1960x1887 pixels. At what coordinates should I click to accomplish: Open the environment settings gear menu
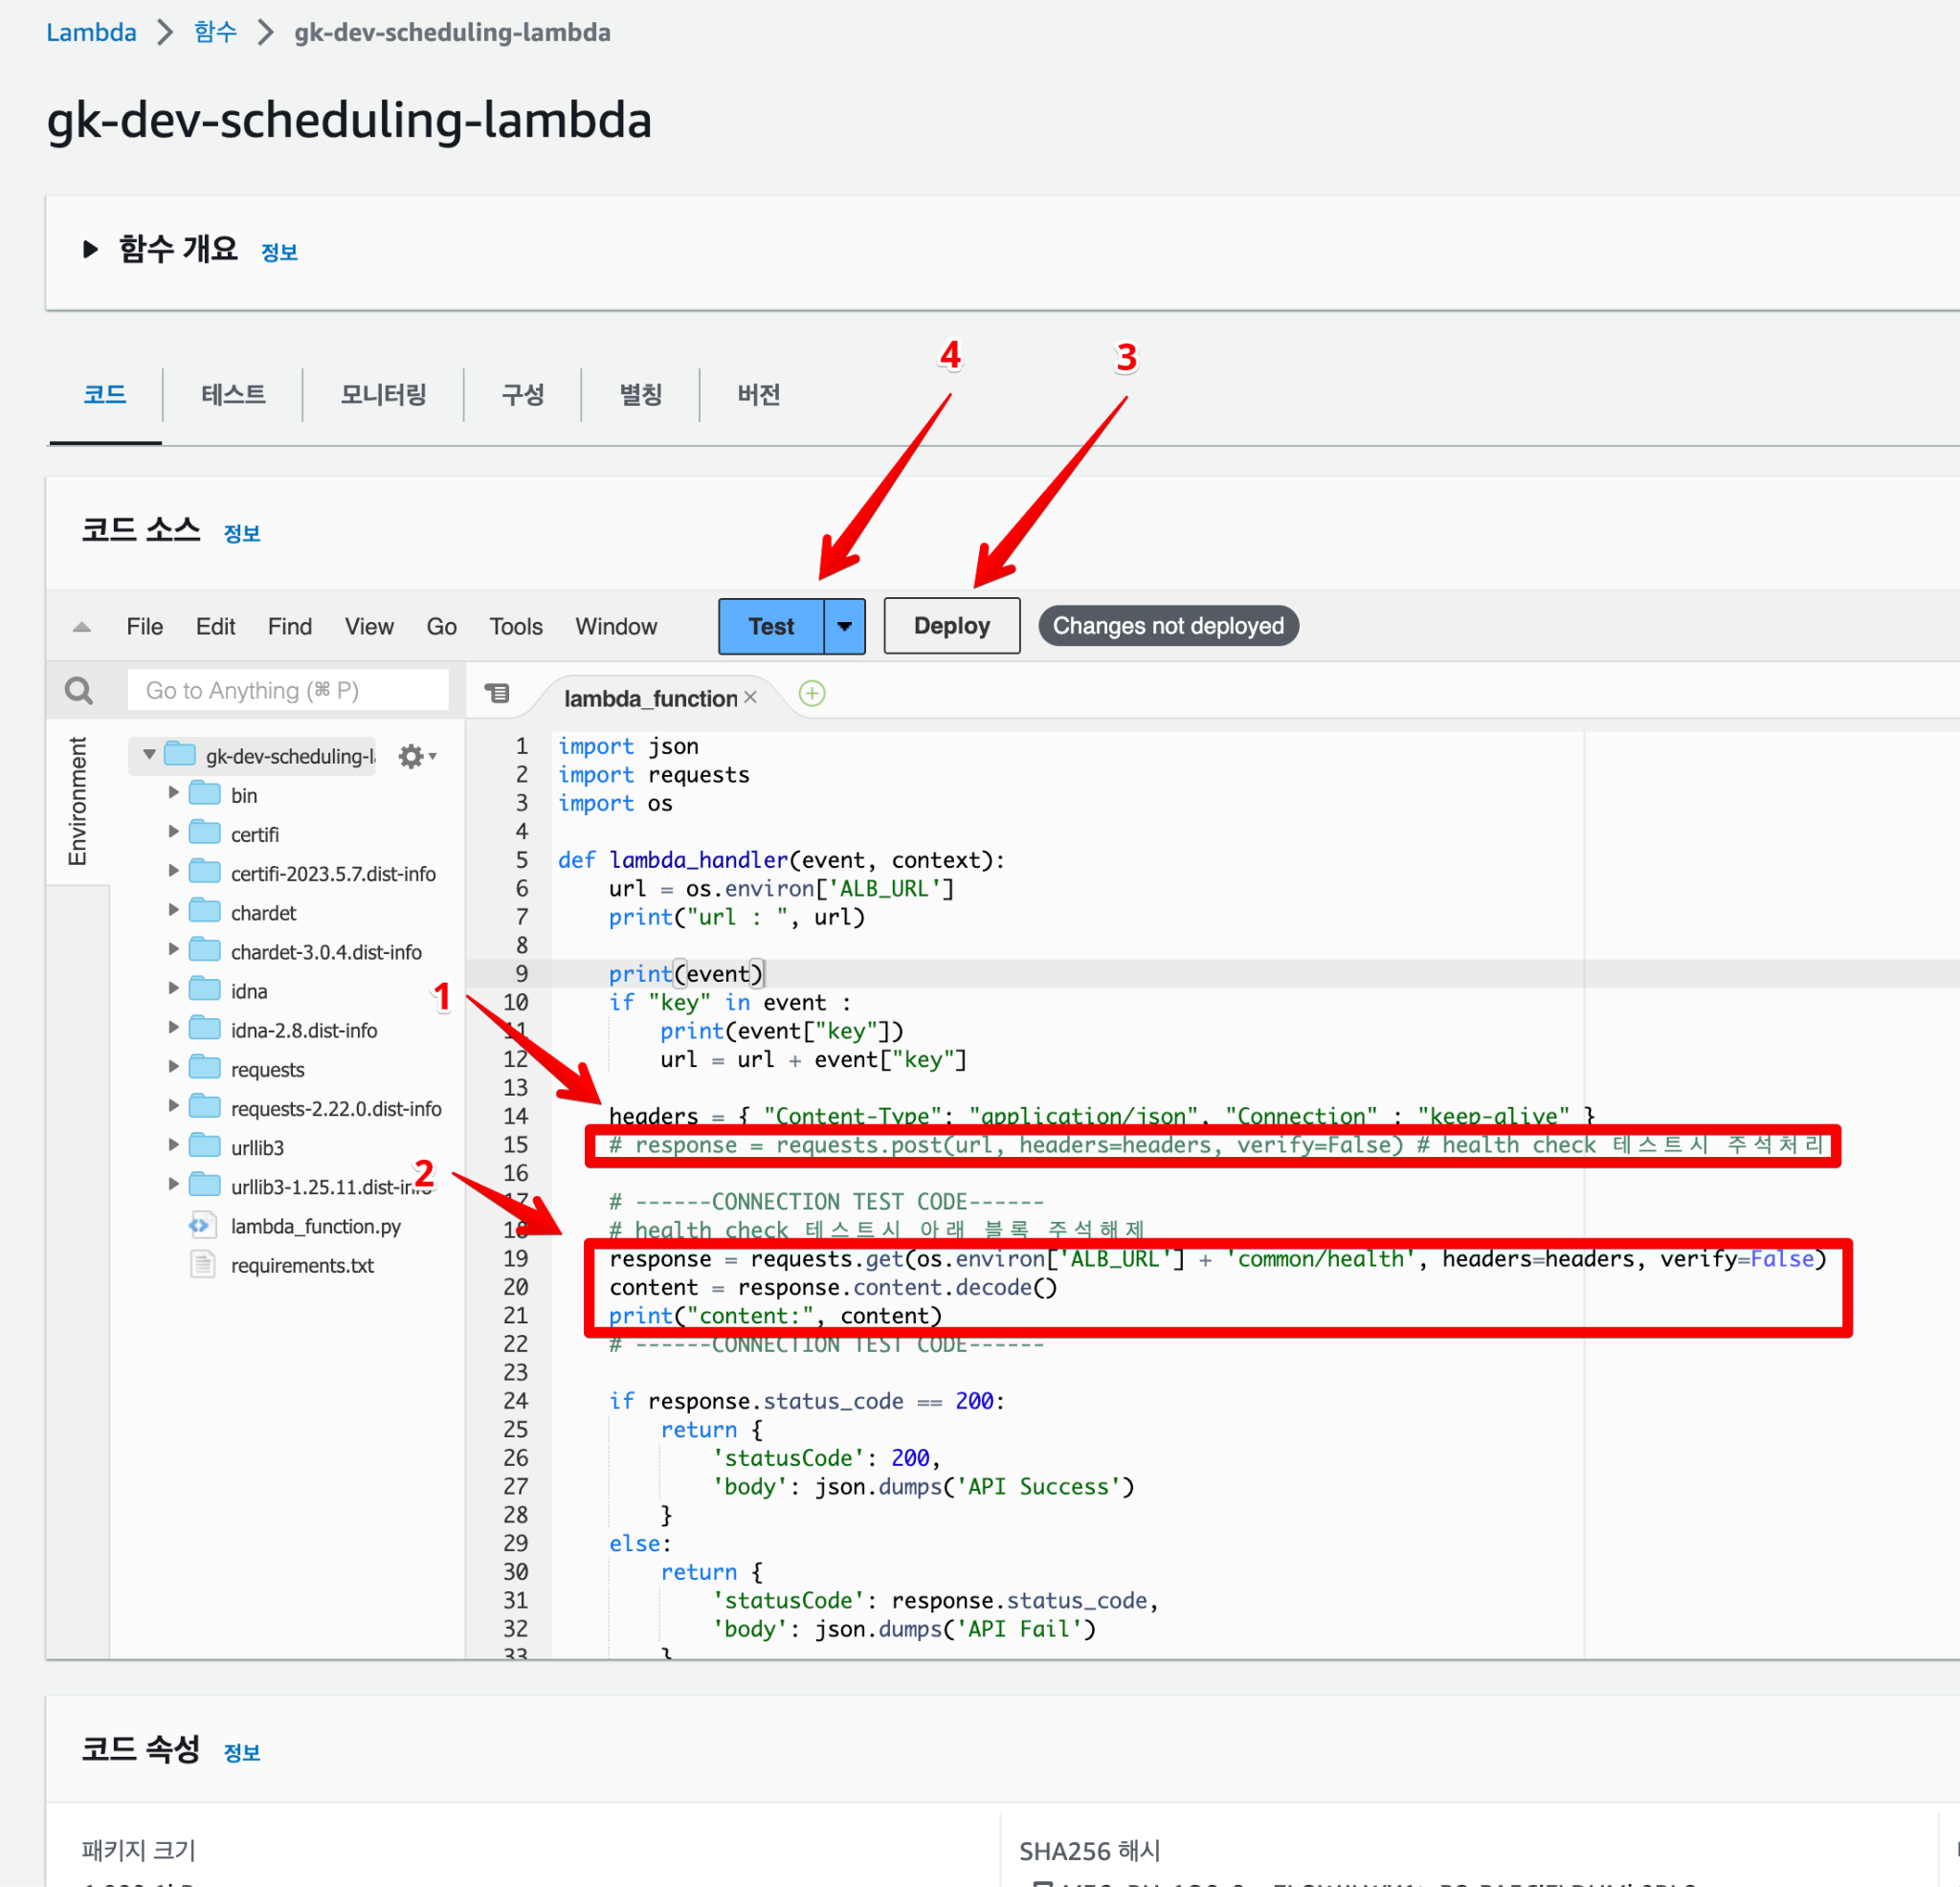(416, 756)
